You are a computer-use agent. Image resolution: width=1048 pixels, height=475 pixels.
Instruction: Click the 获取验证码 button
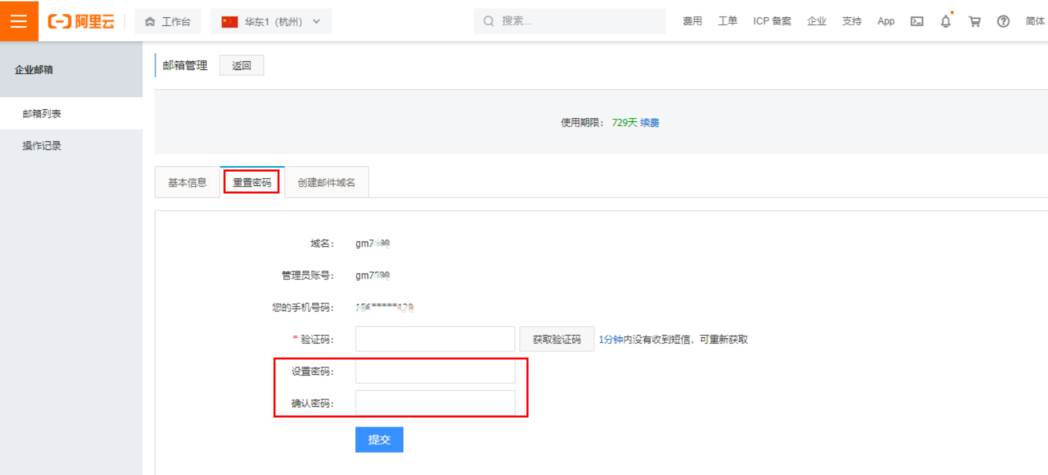557,339
